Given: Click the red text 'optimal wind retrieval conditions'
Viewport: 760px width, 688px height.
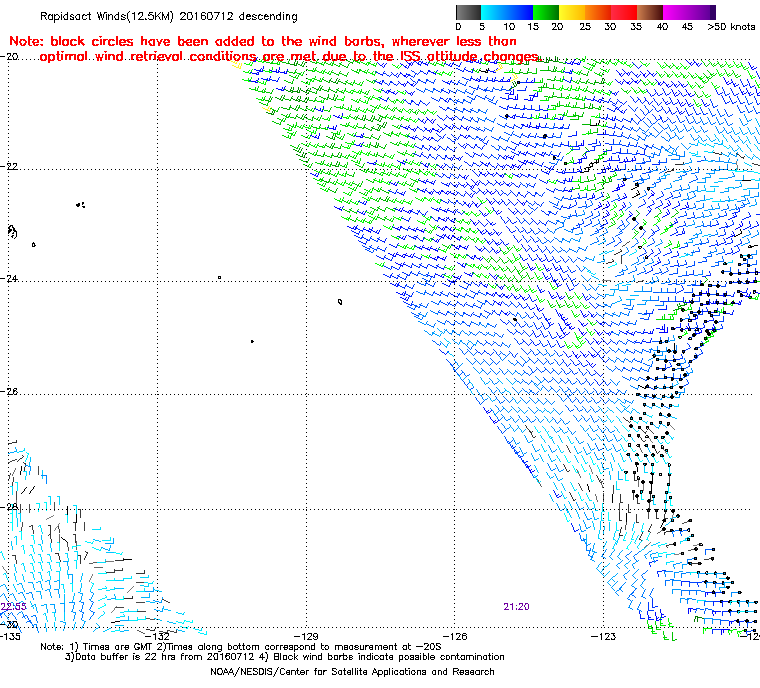Looking at the screenshot, I should [x=148, y=57].
